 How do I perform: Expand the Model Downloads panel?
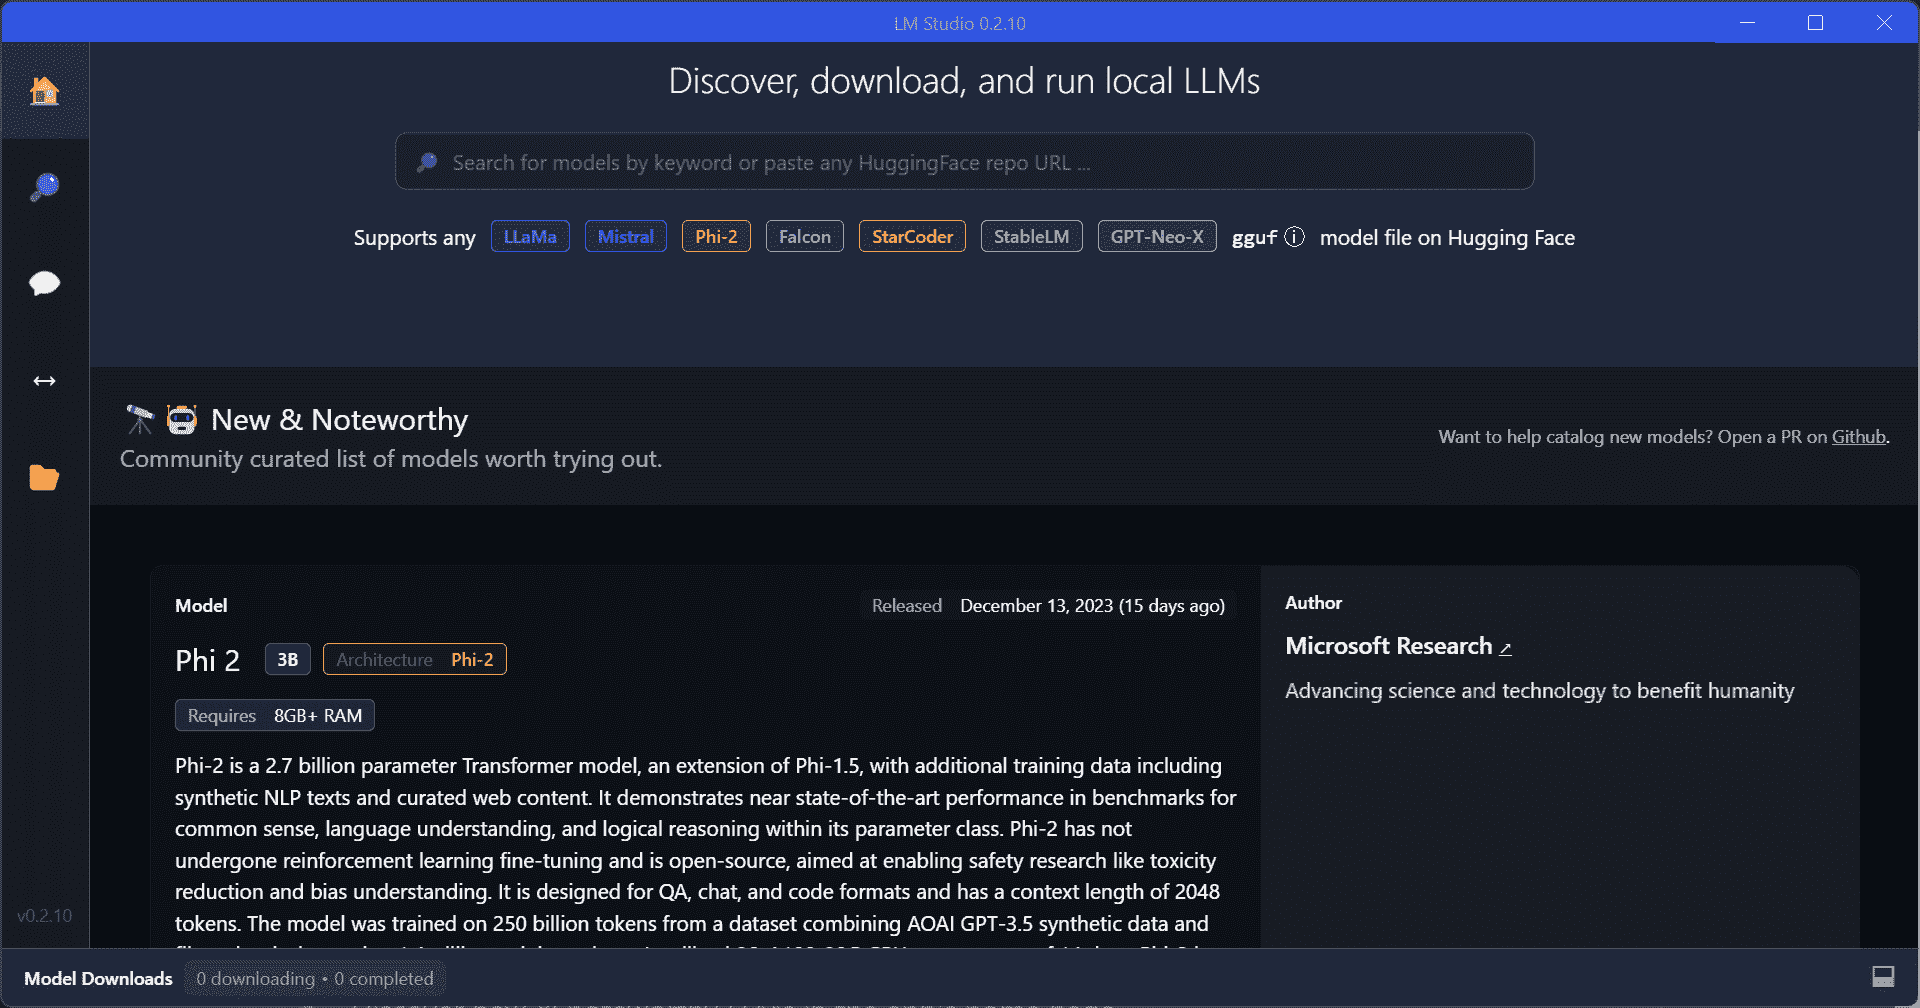99,977
